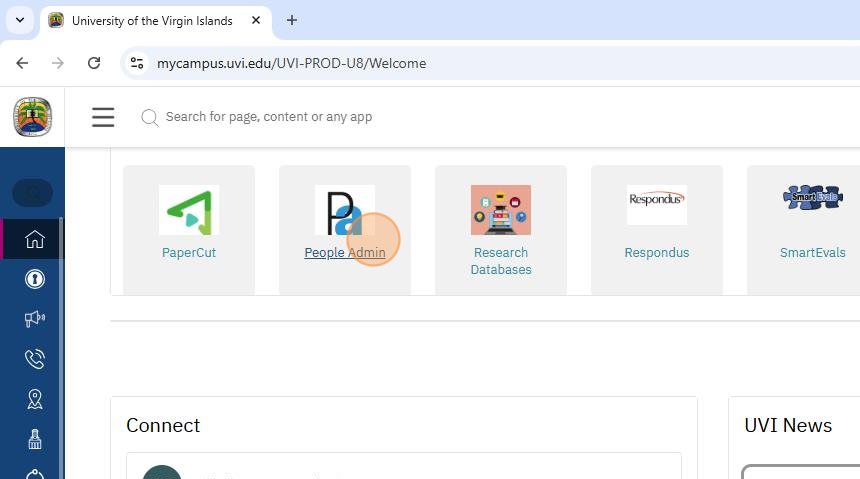Open the phone contact sidebar icon

coord(35,359)
